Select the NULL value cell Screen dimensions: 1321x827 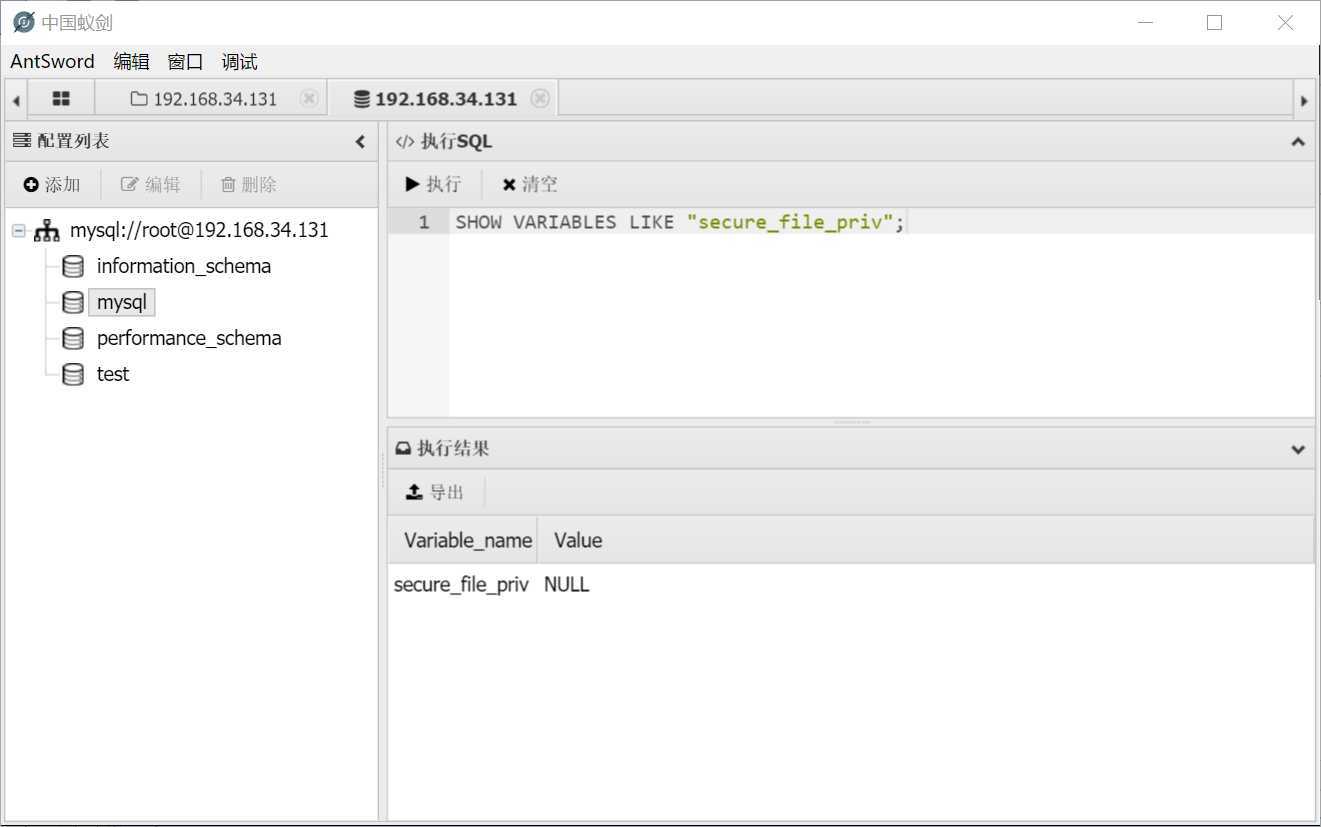click(x=566, y=585)
